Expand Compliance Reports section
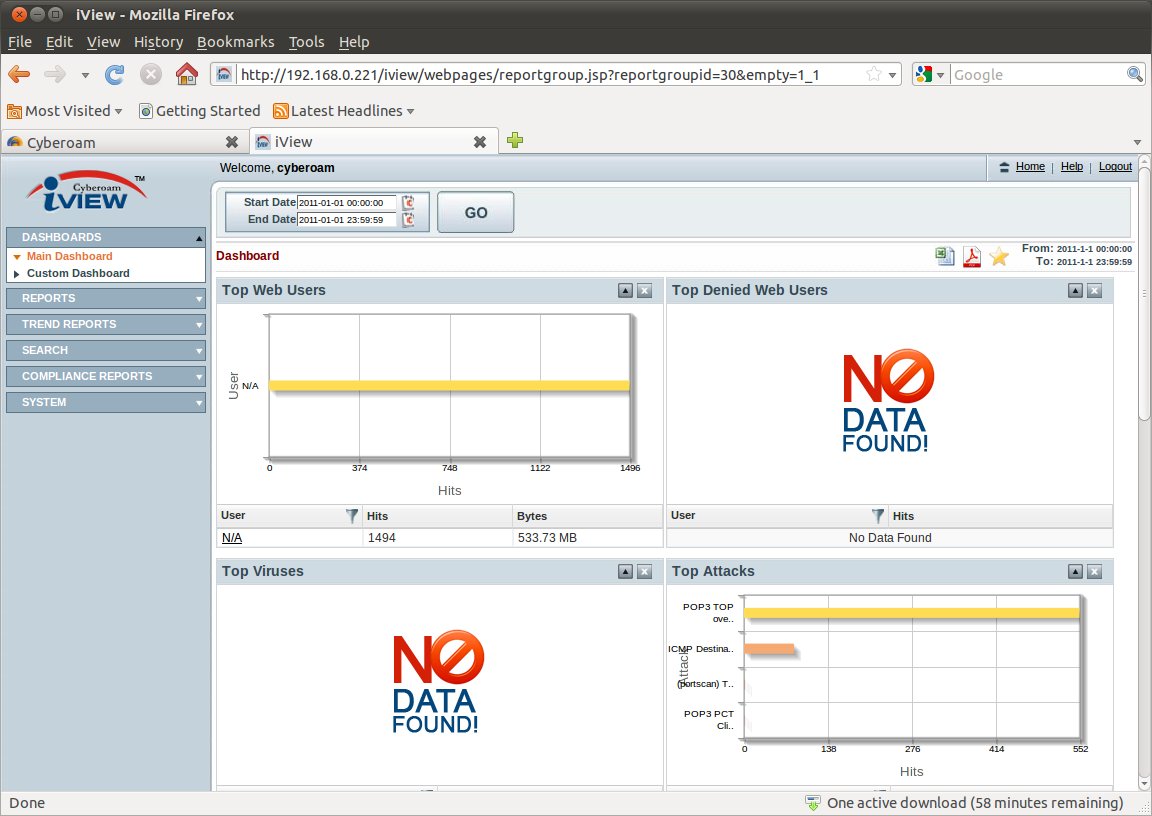Screen dimensions: 1152x816 pos(105,376)
